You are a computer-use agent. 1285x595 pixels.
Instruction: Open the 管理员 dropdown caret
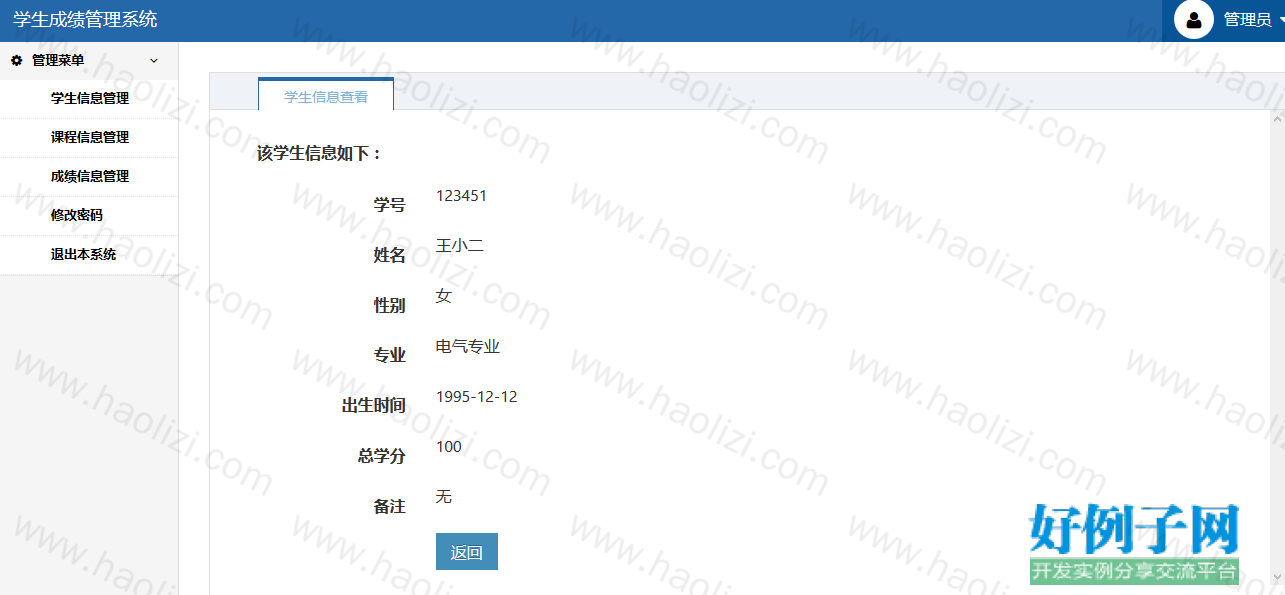tap(1281, 20)
